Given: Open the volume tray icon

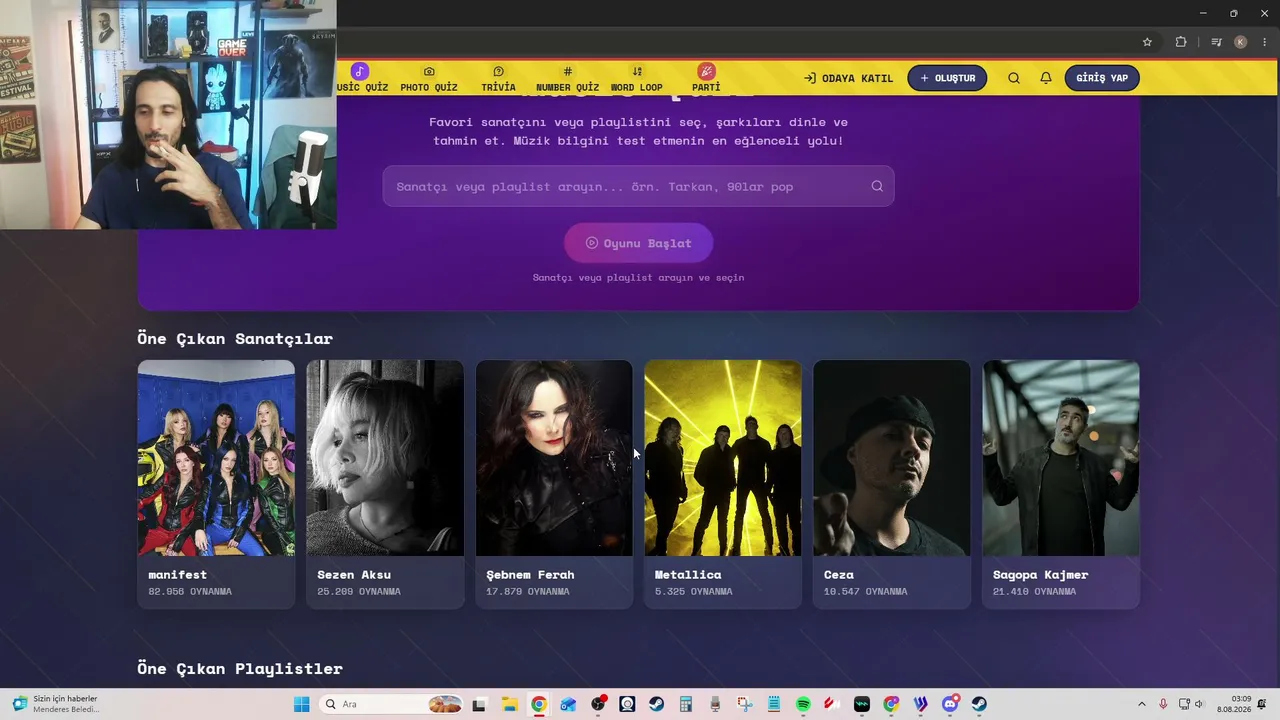Looking at the screenshot, I should (1199, 704).
